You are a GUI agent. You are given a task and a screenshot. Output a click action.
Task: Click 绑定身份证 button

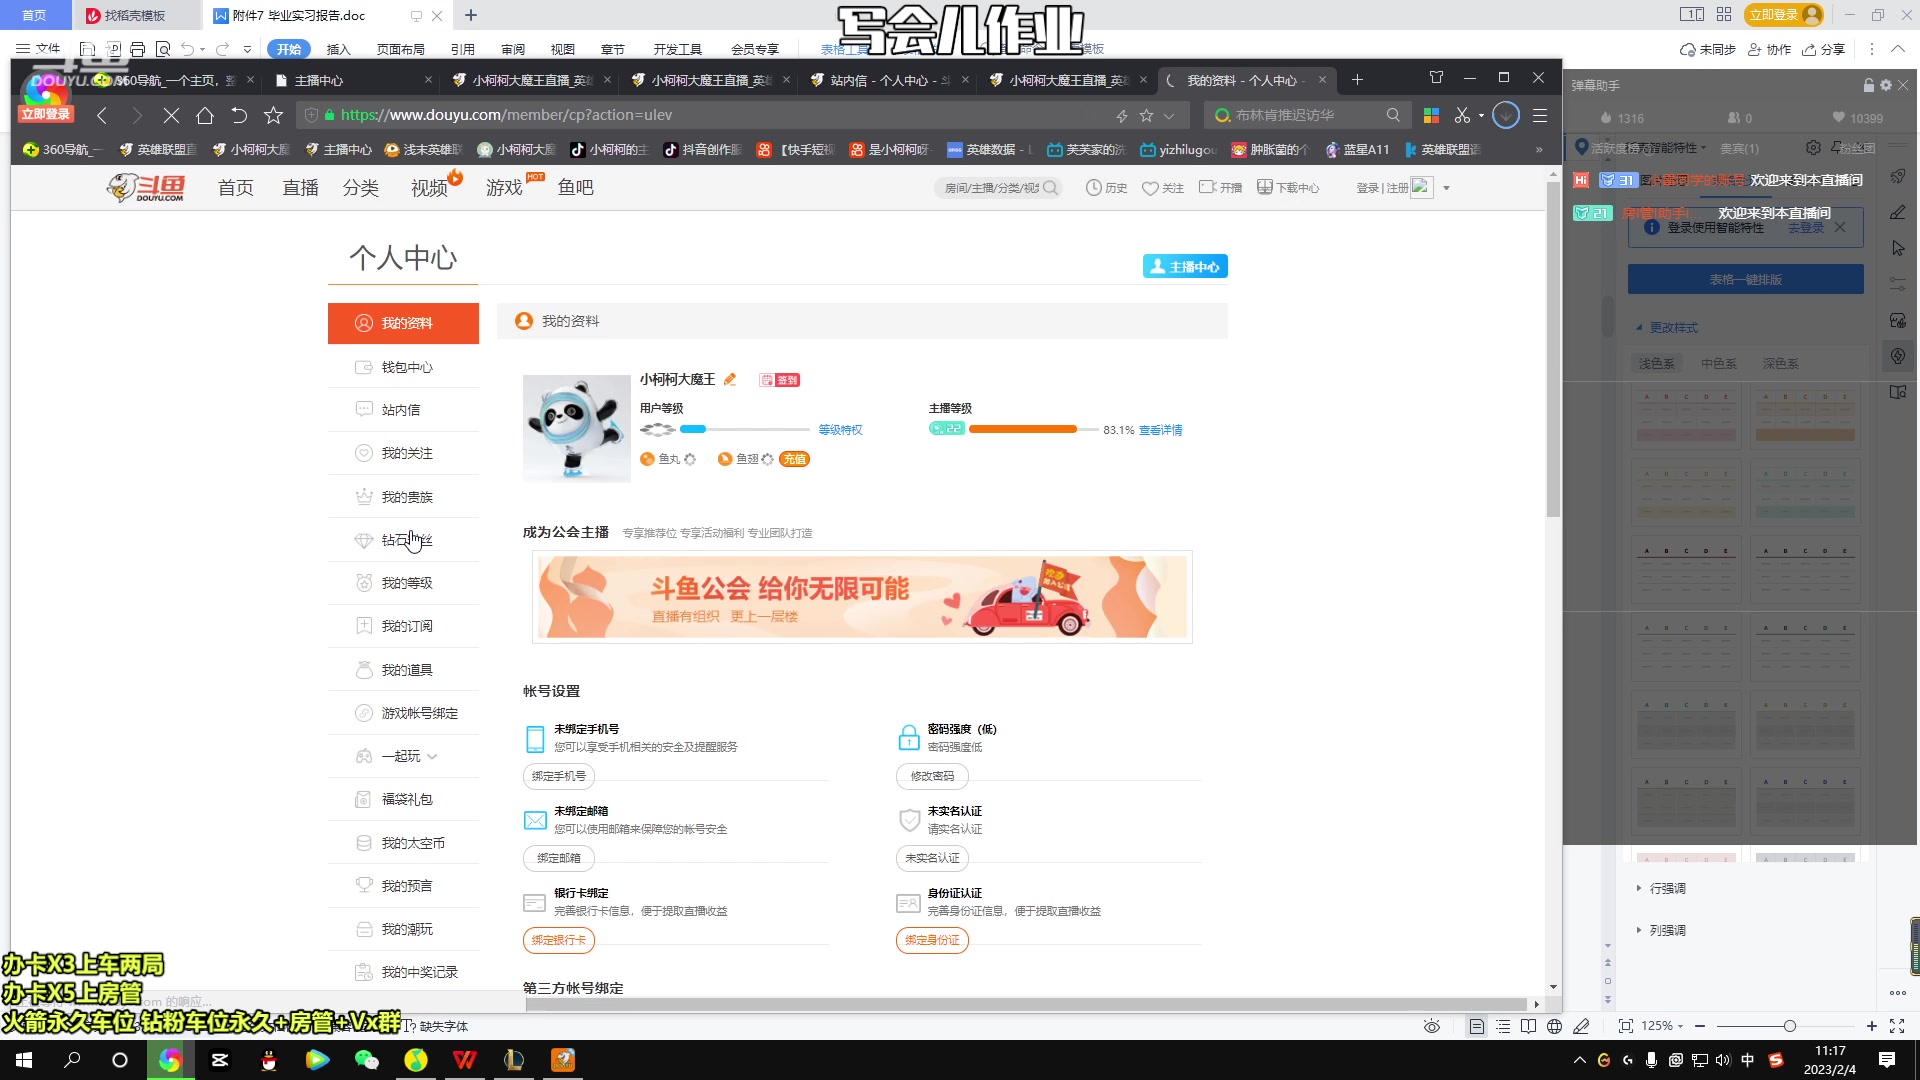[x=932, y=940]
